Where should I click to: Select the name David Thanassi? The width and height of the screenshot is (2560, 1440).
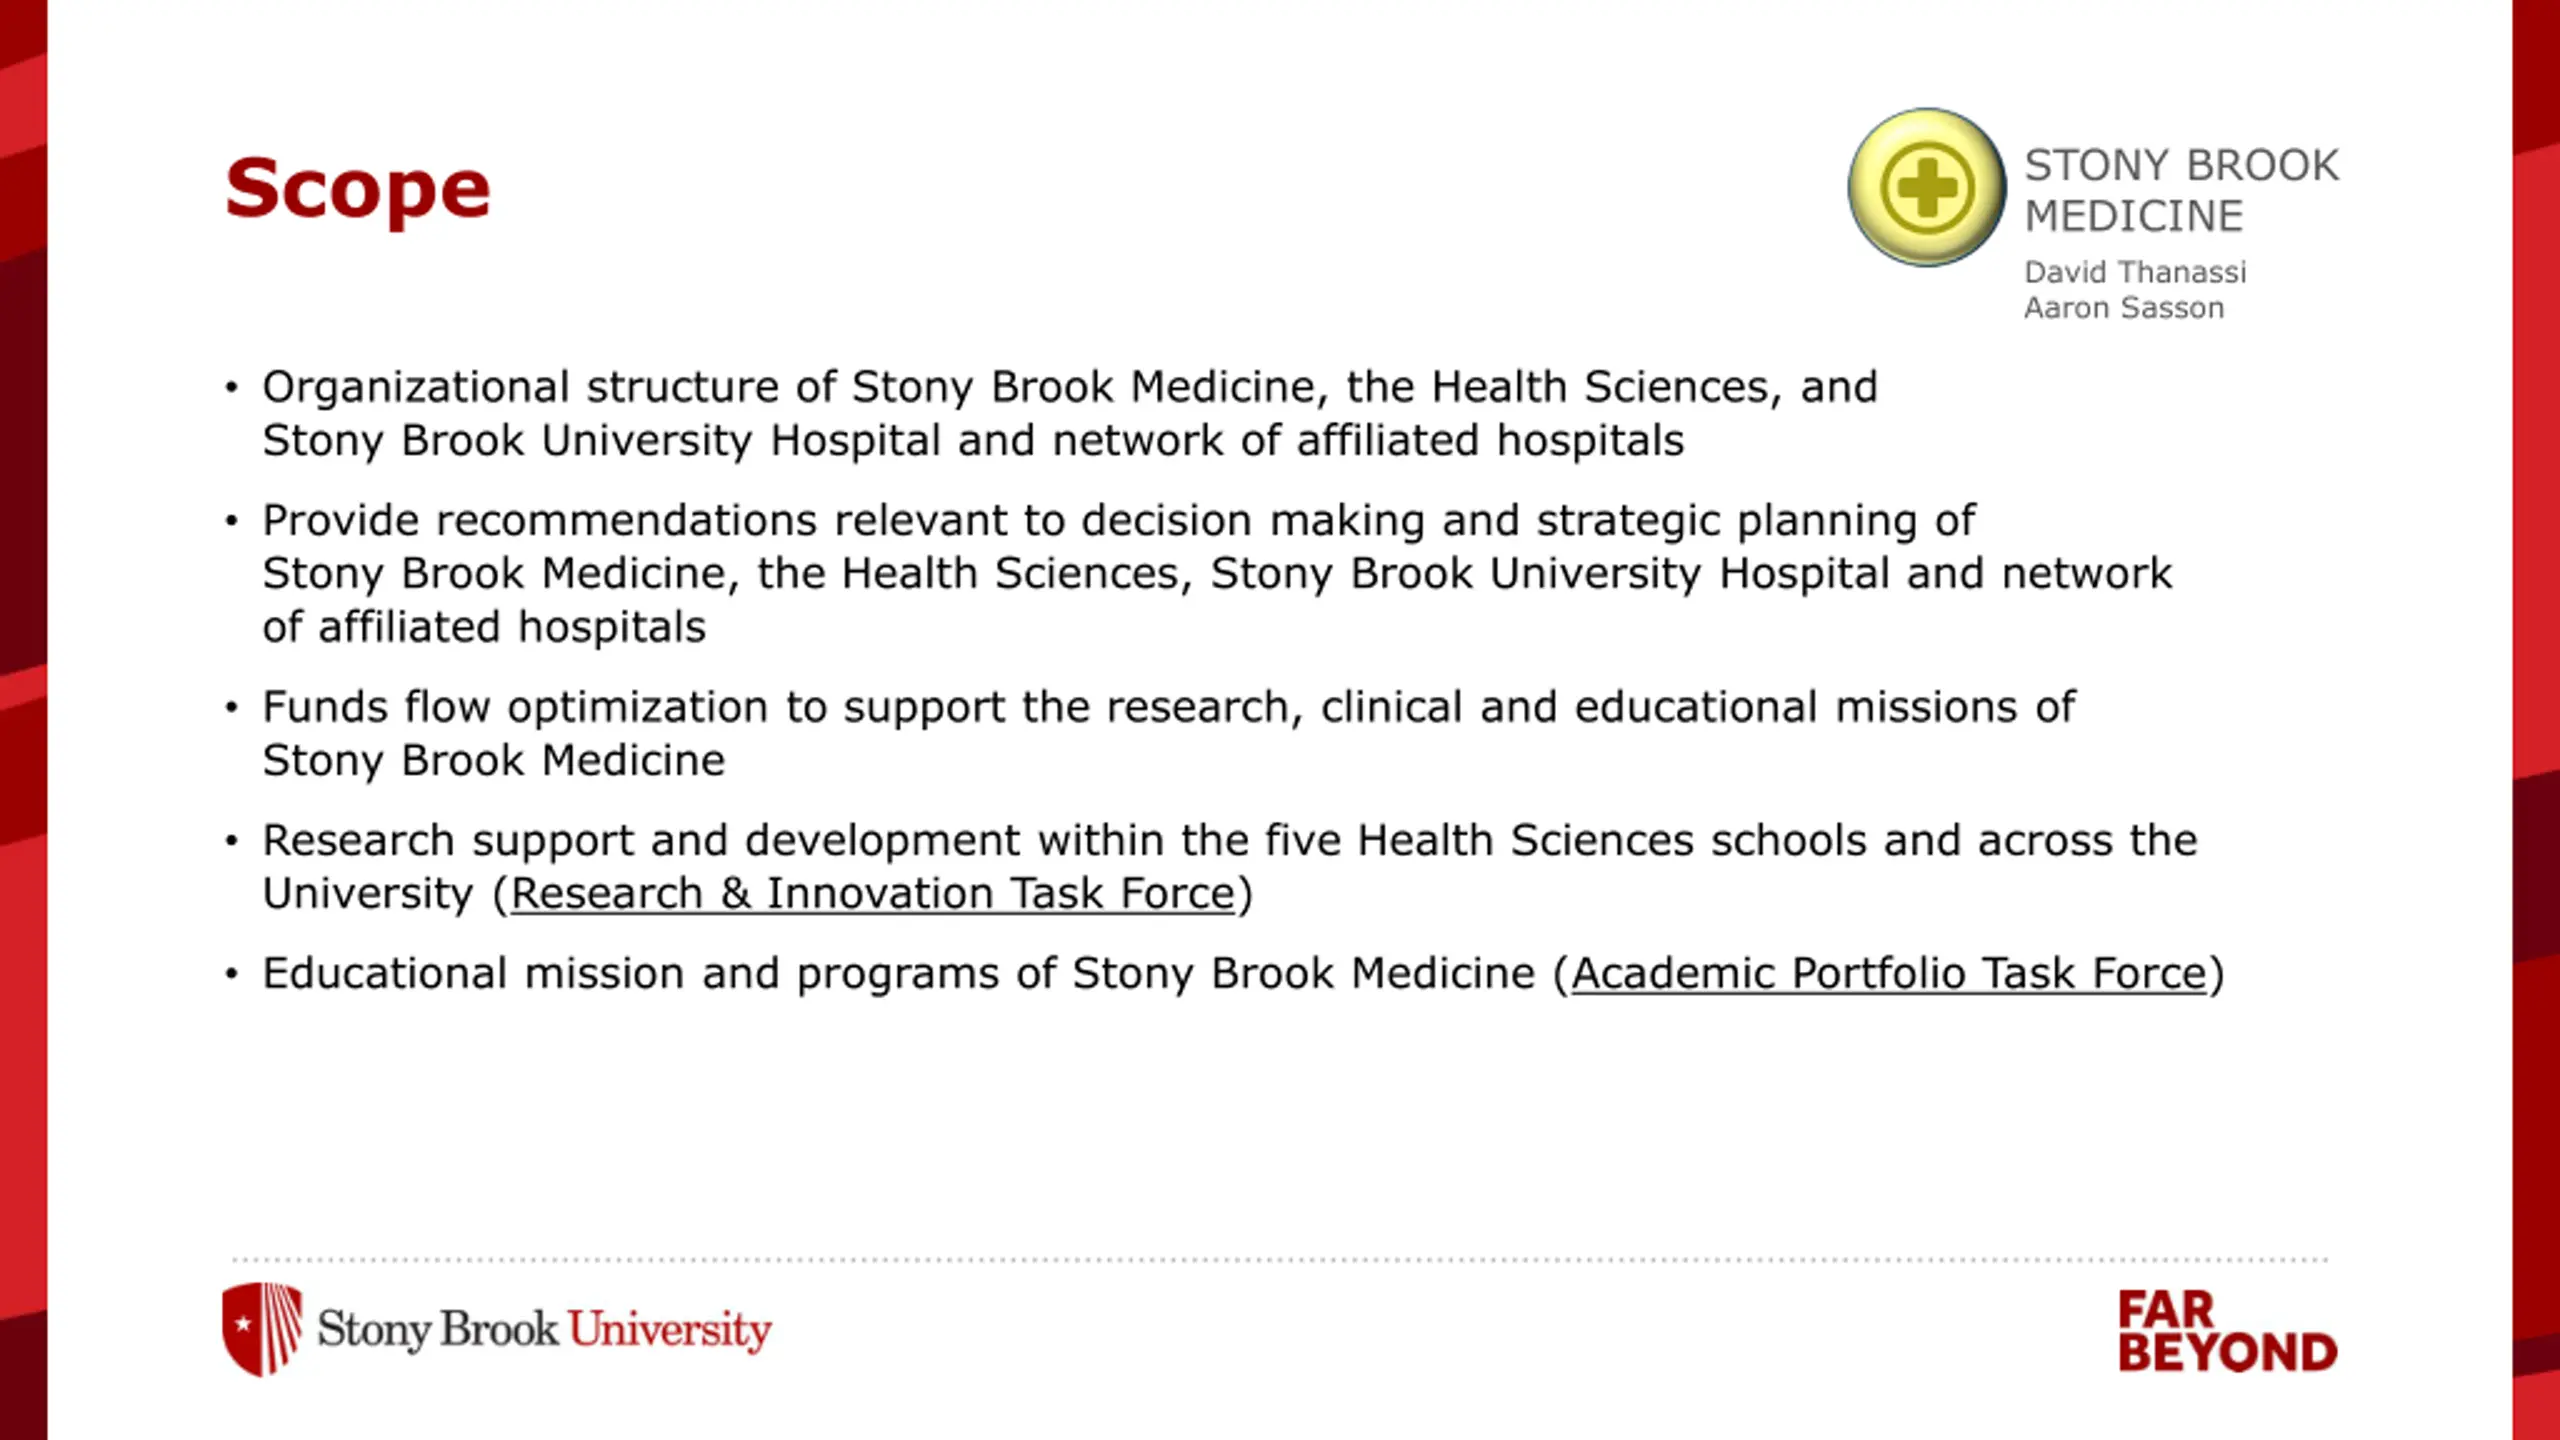click(2135, 272)
